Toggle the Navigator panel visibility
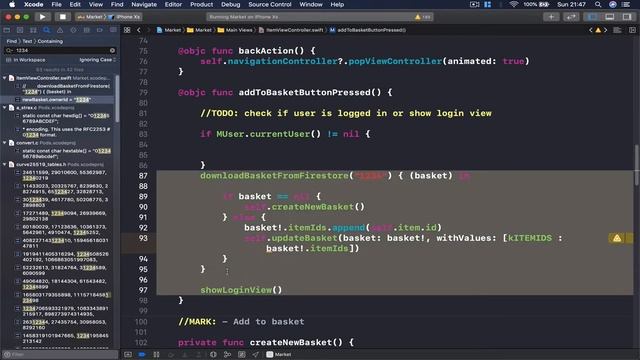 click(592, 17)
